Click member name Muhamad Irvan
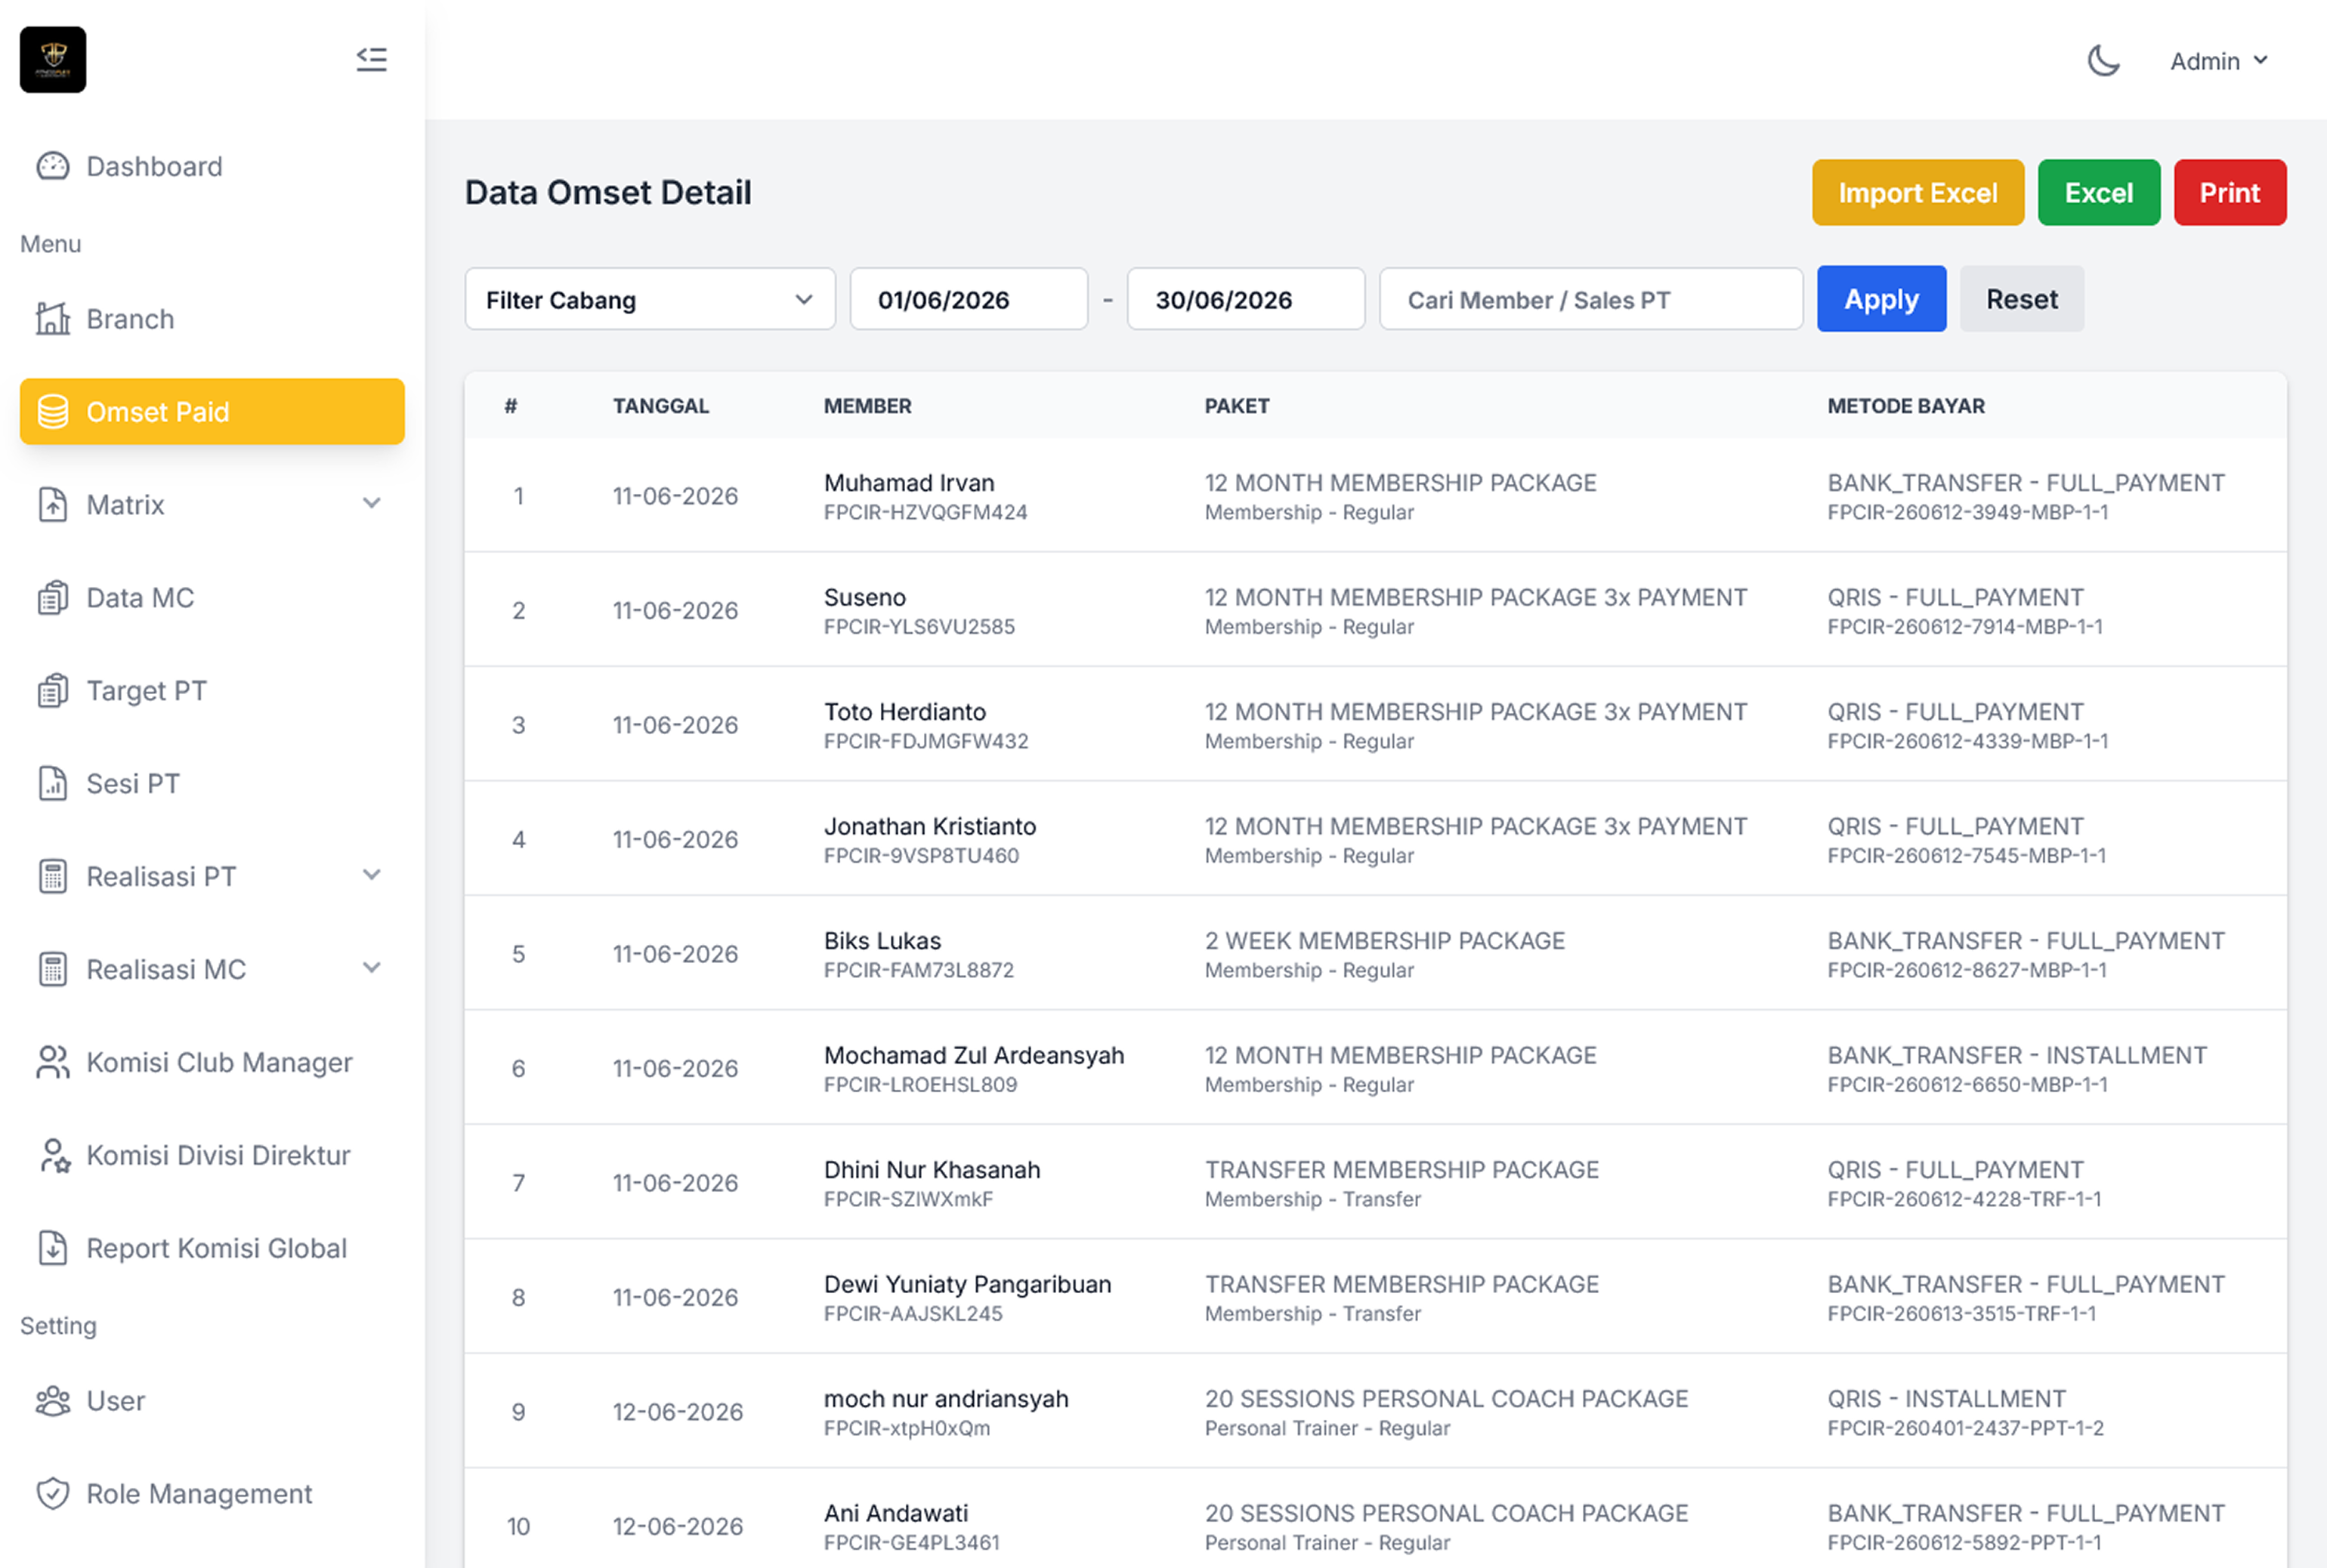 pyautogui.click(x=909, y=483)
